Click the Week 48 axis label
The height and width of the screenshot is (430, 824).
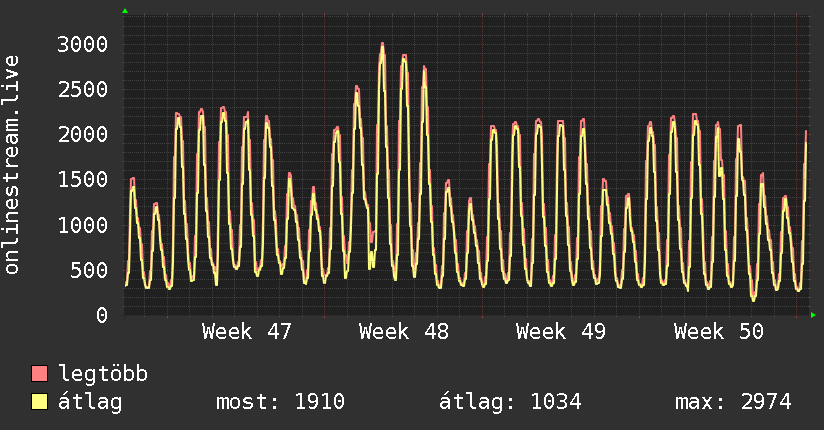404,332
